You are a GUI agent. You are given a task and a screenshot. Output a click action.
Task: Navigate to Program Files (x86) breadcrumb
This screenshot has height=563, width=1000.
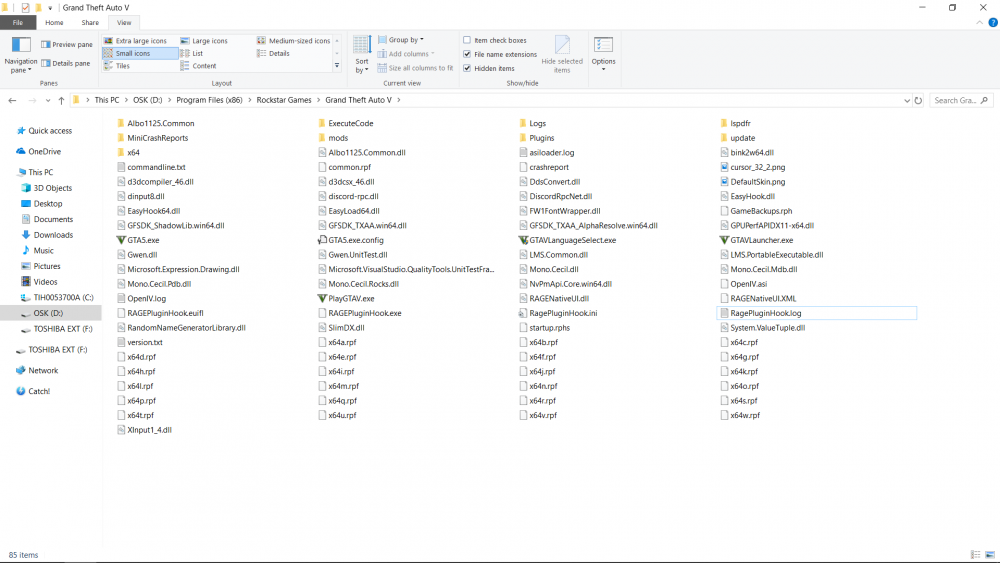click(209, 100)
